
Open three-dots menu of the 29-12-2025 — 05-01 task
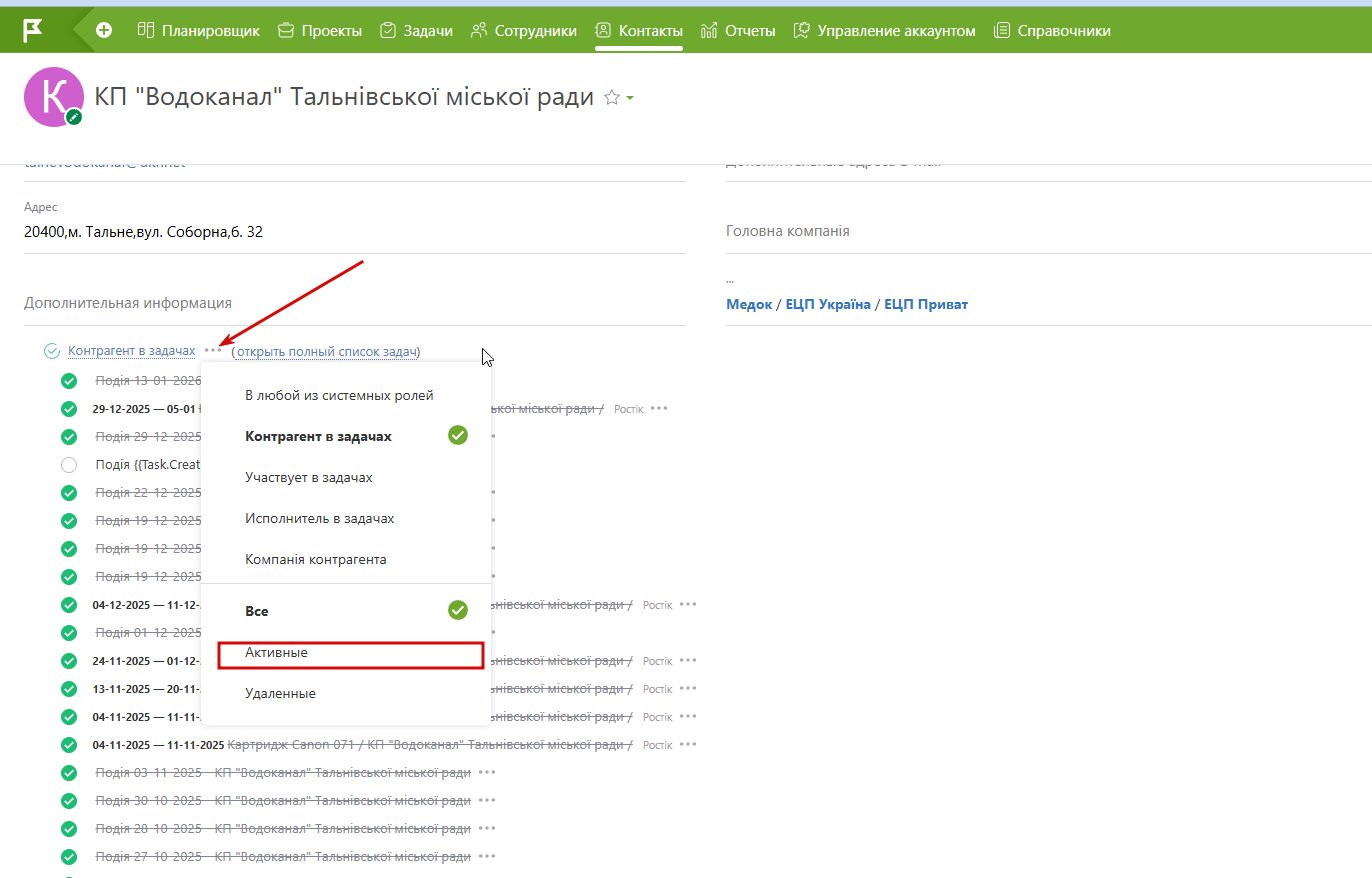coord(659,409)
